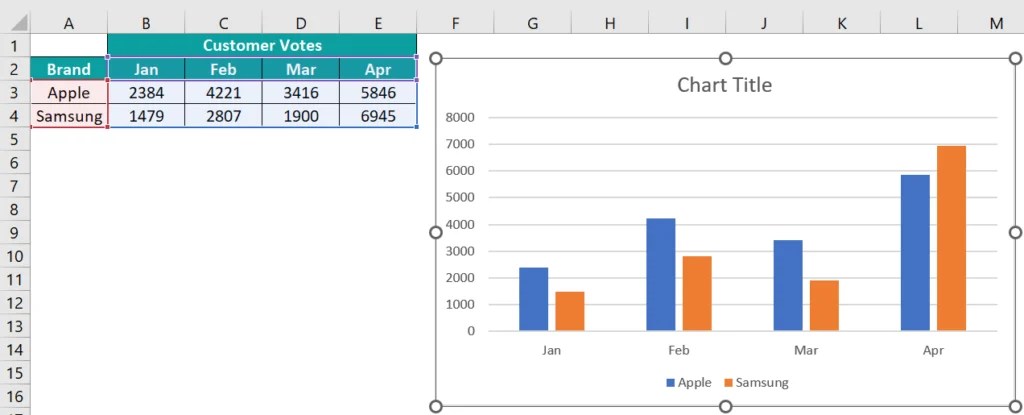Select the orange Samsung bar for Feb
1024x415 pixels.
(697, 293)
